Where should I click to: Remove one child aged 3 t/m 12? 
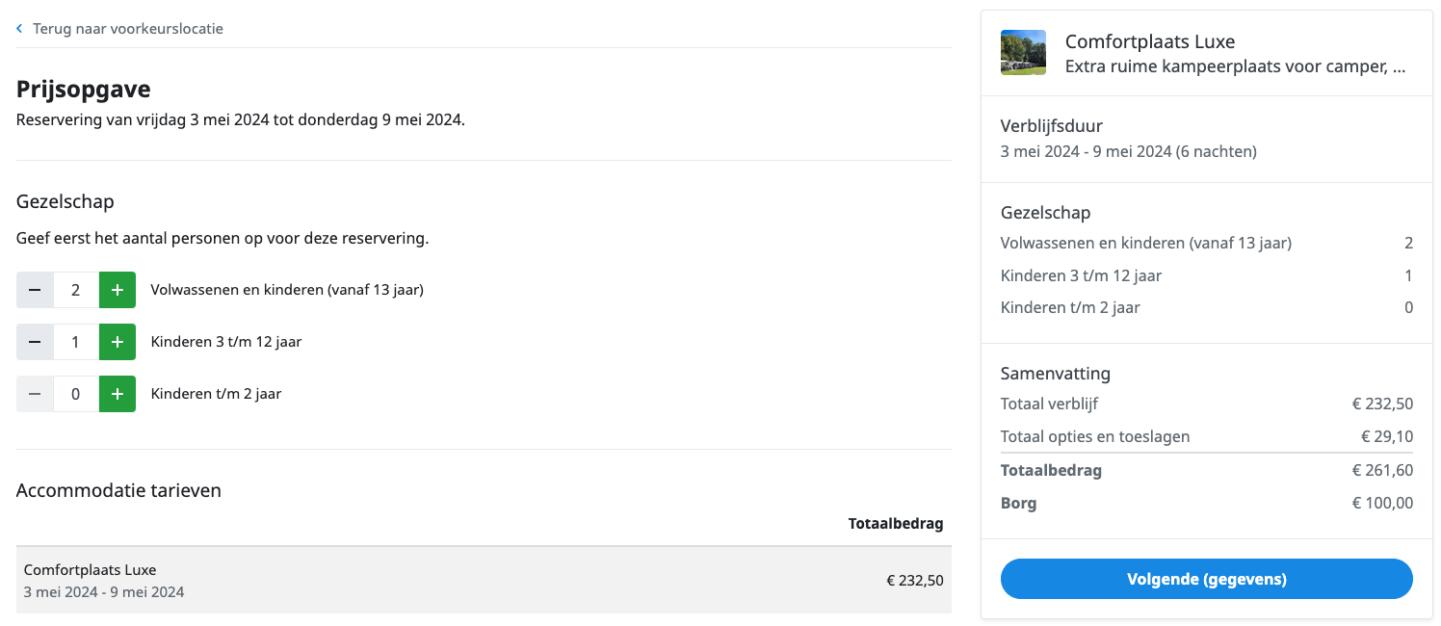click(x=35, y=342)
